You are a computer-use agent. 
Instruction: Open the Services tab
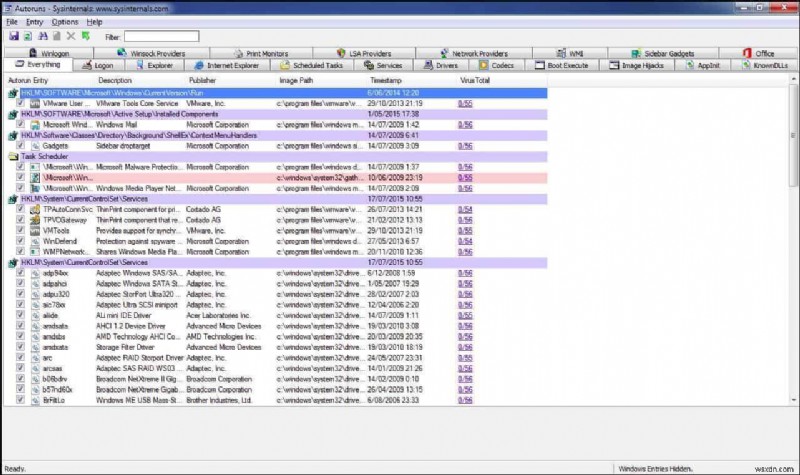tap(383, 65)
